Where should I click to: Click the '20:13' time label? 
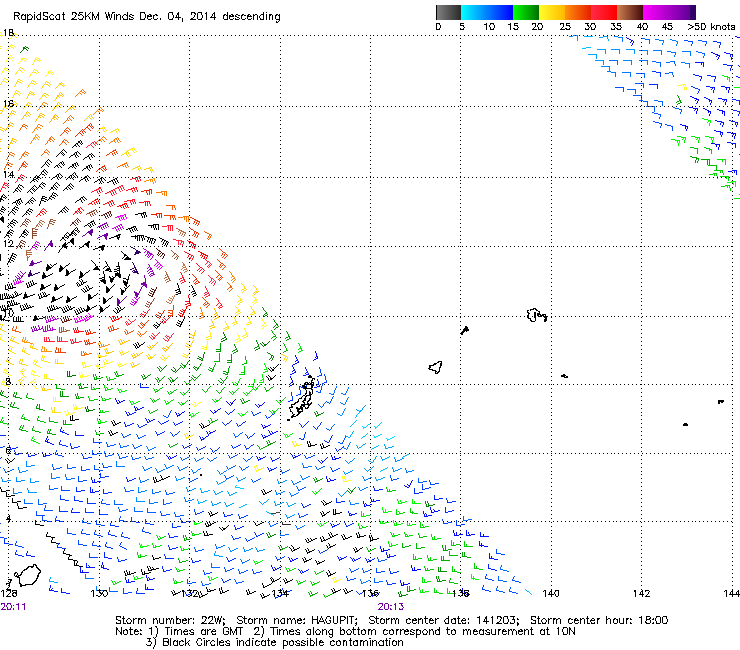coord(391,607)
